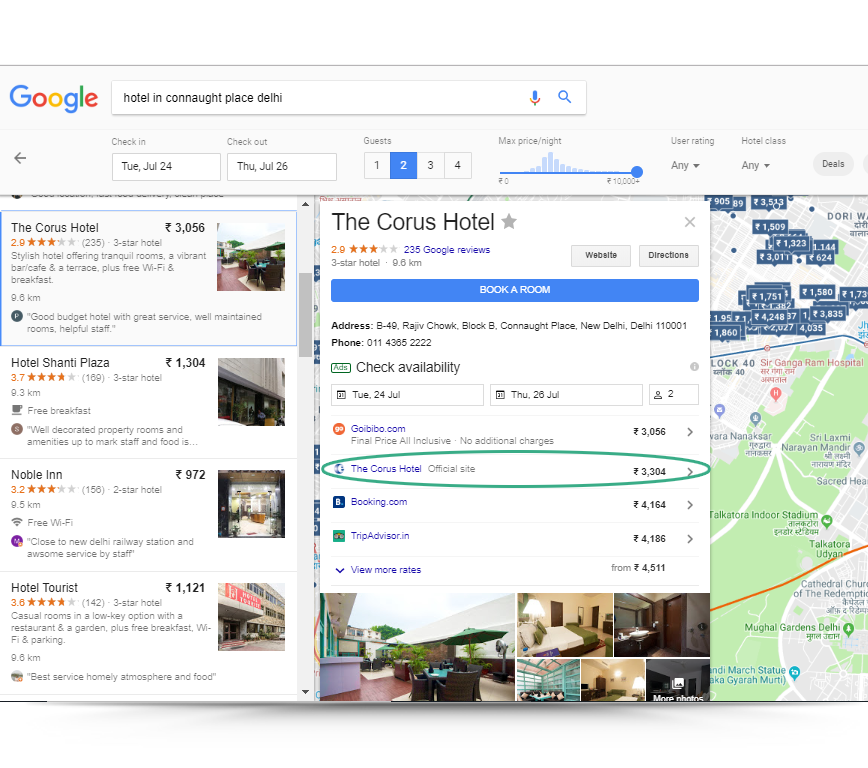
Task: Open 235 Google reviews link
Action: pyautogui.click(x=447, y=250)
